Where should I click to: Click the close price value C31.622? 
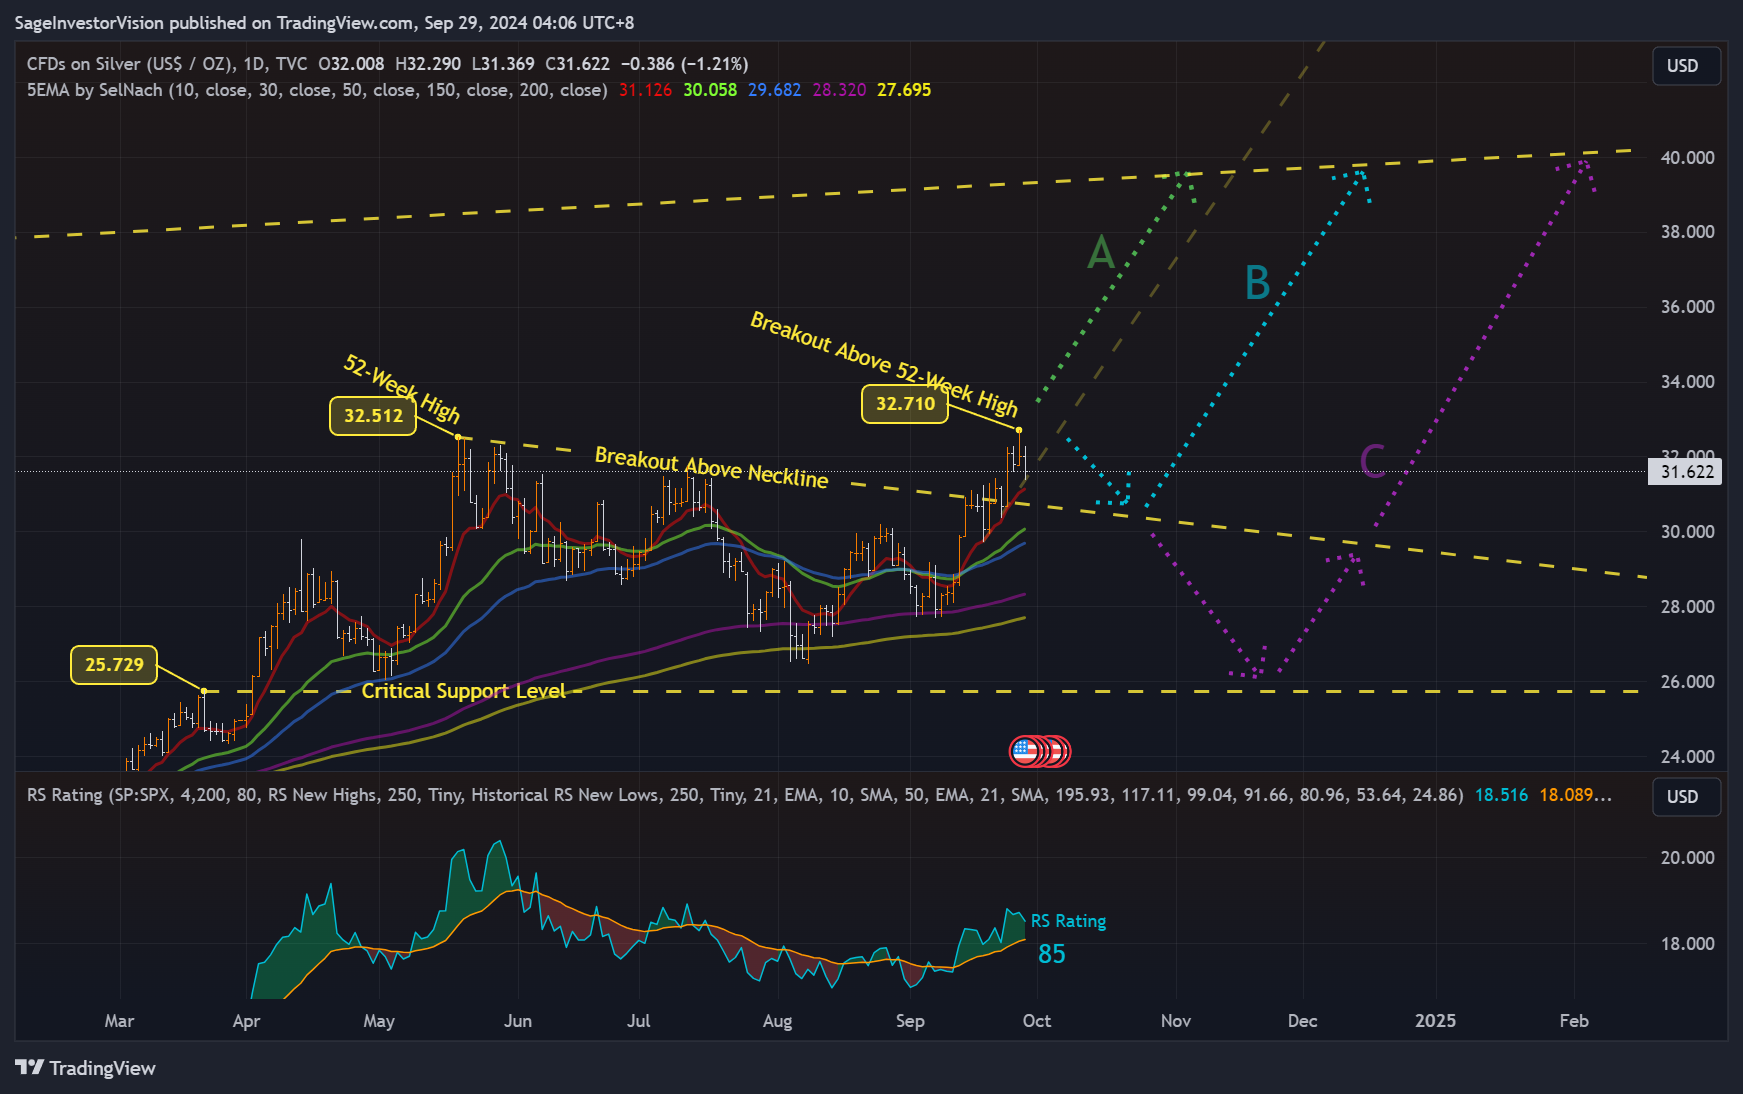577,64
